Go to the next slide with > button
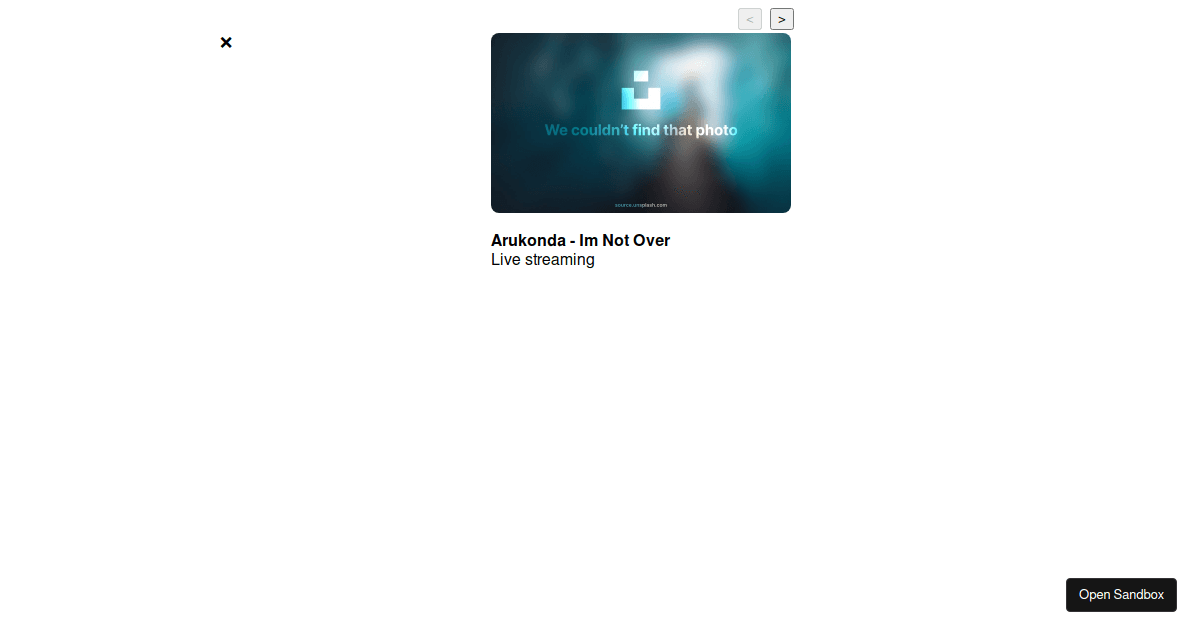This screenshot has height=630, width=1200. (x=781, y=19)
